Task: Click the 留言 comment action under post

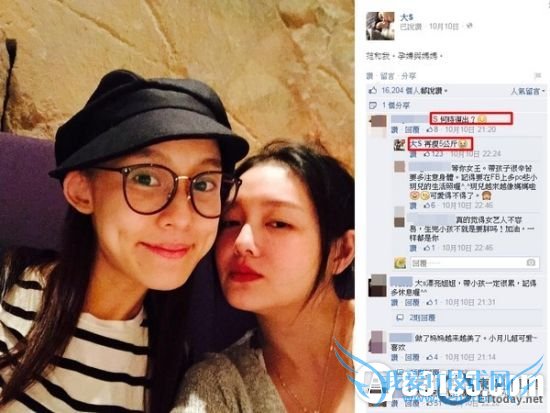Action: click(387, 76)
